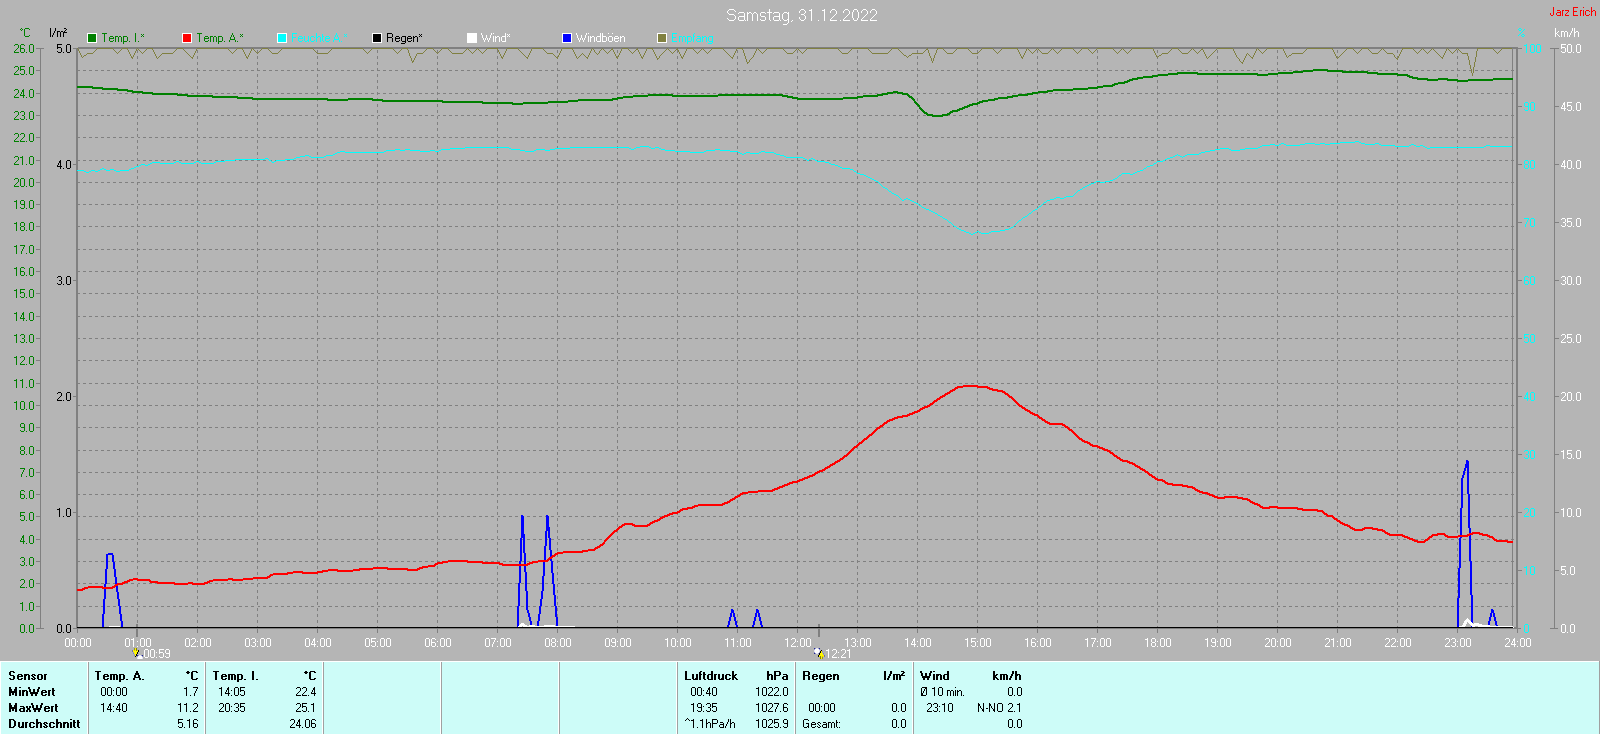Click the sun icon near 12:21
The width and height of the screenshot is (1600, 734).
pyautogui.click(x=818, y=653)
